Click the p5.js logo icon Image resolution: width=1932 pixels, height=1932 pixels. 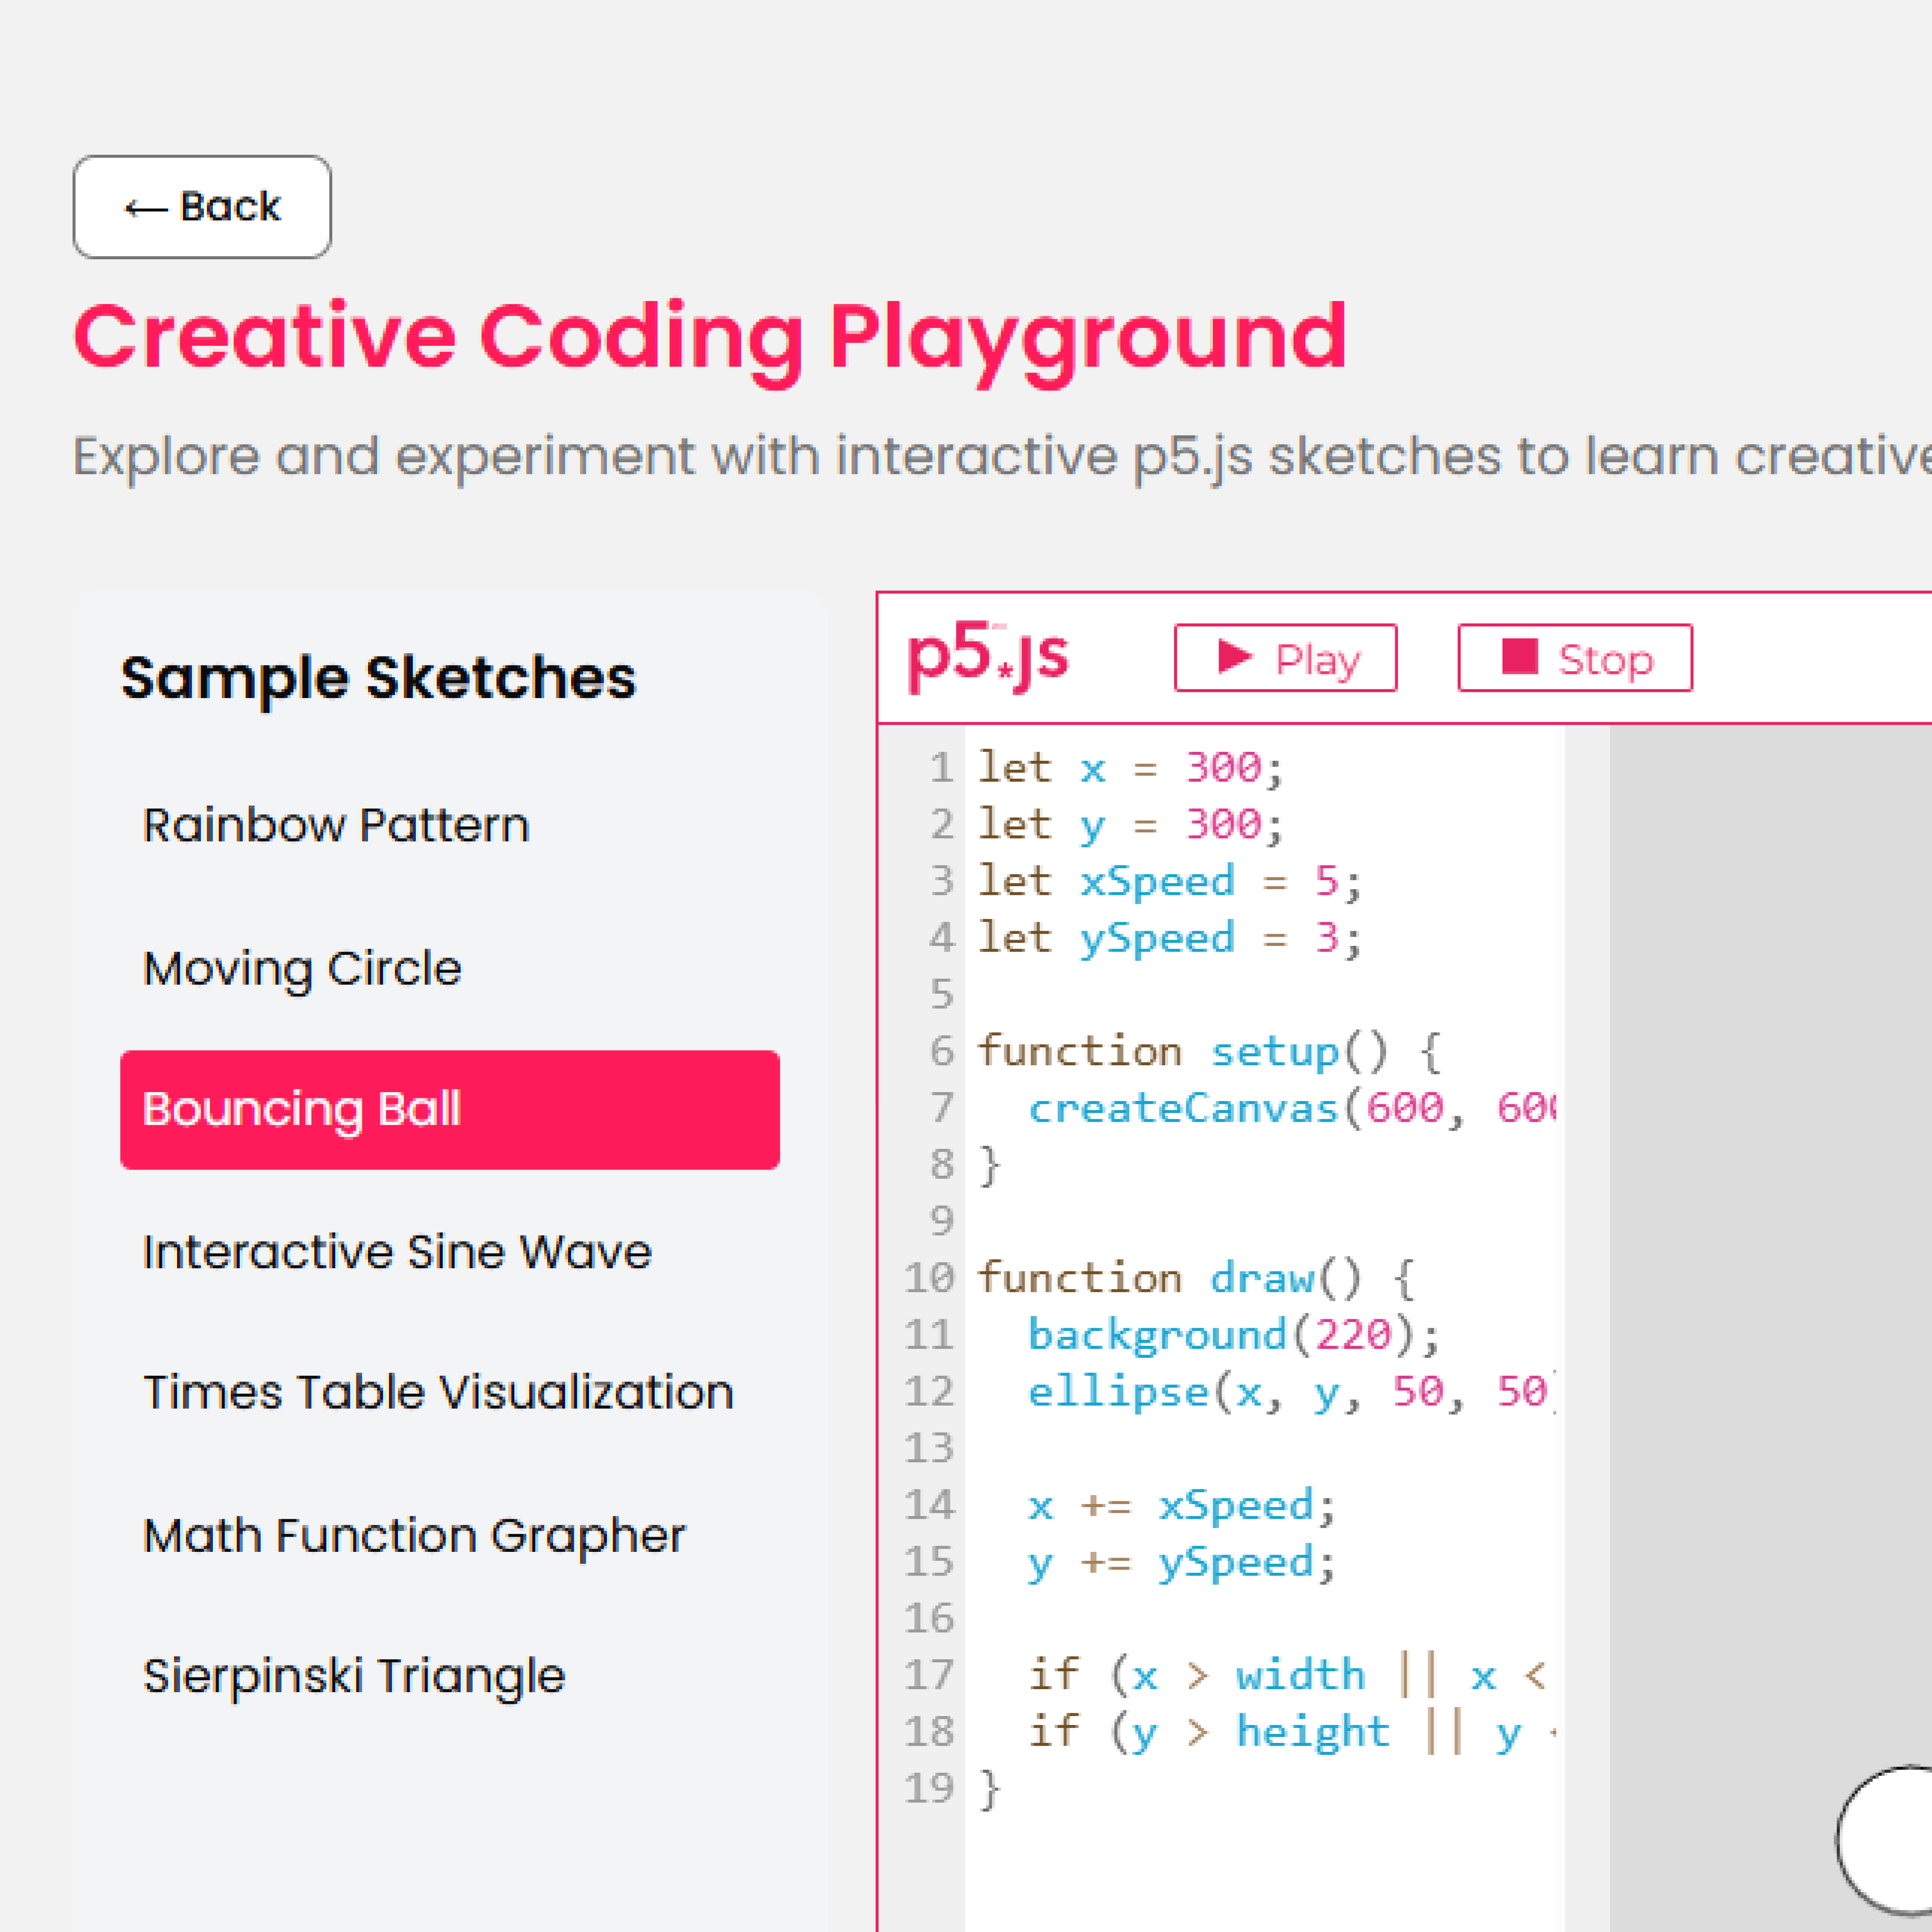pyautogui.click(x=987, y=657)
